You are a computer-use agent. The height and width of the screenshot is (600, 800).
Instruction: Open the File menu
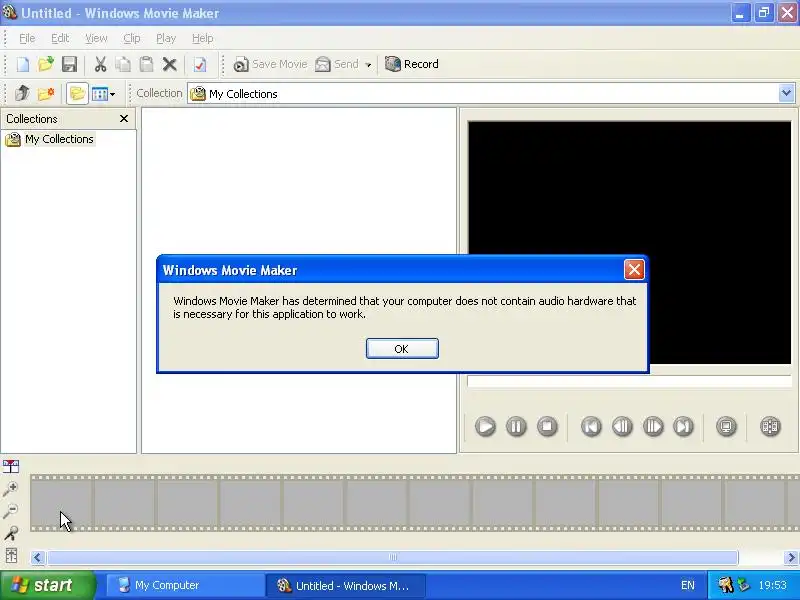pos(27,38)
